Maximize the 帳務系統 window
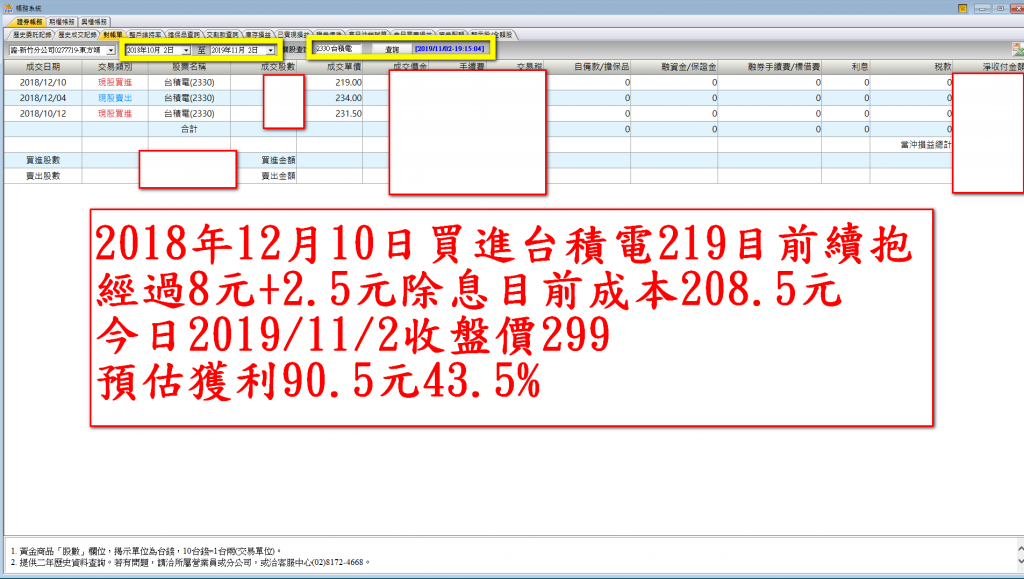This screenshot has height=579, width=1024. tap(1000, 8)
